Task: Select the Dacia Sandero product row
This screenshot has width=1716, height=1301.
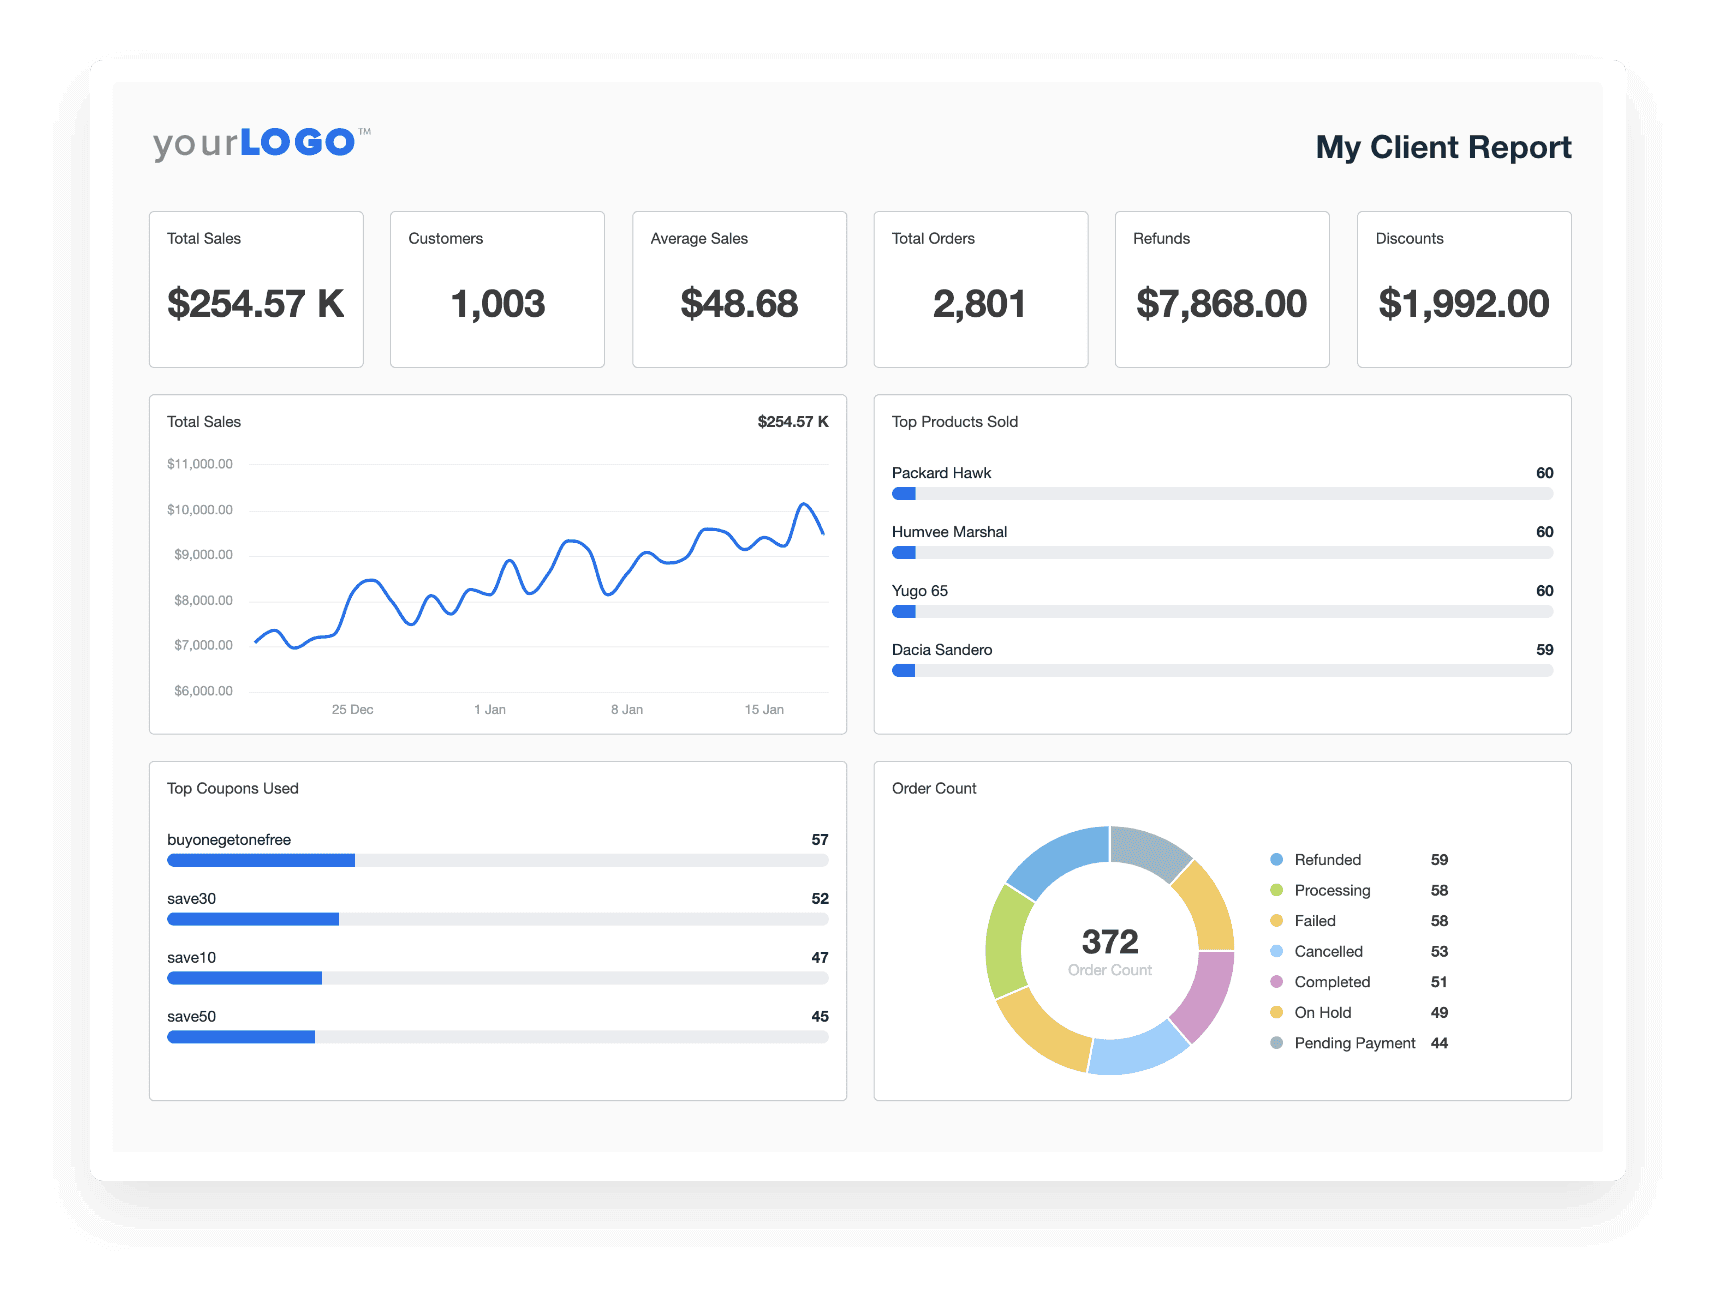Action: pos(1222,660)
